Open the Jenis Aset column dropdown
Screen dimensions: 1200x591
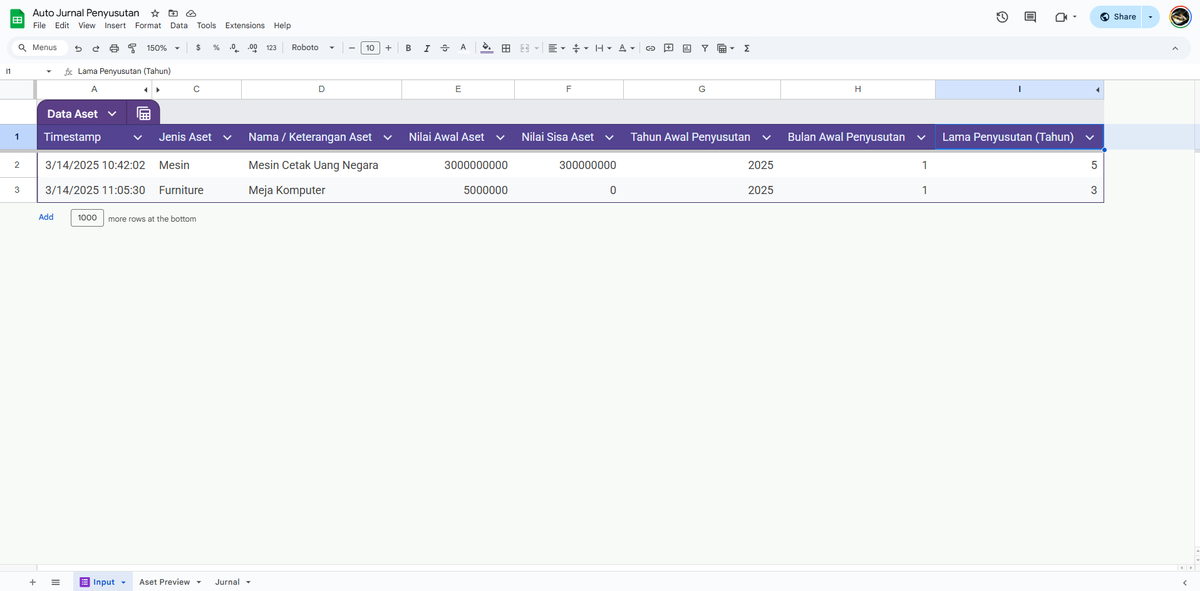point(227,137)
